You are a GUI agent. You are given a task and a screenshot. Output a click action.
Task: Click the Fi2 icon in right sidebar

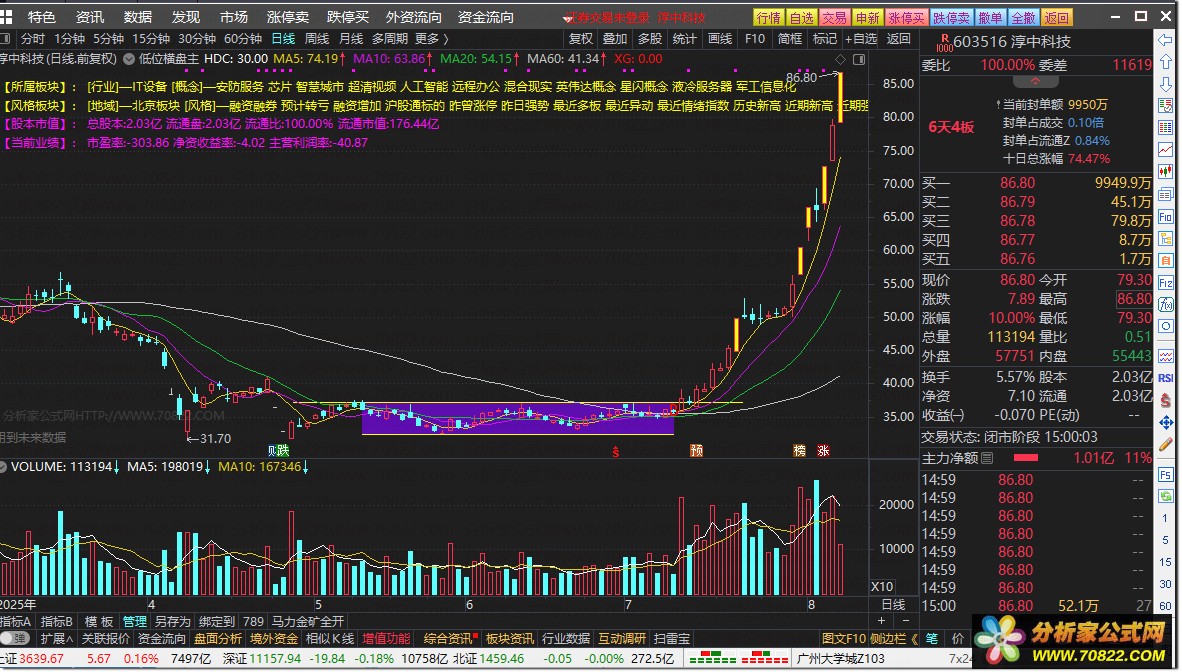click(1165, 283)
